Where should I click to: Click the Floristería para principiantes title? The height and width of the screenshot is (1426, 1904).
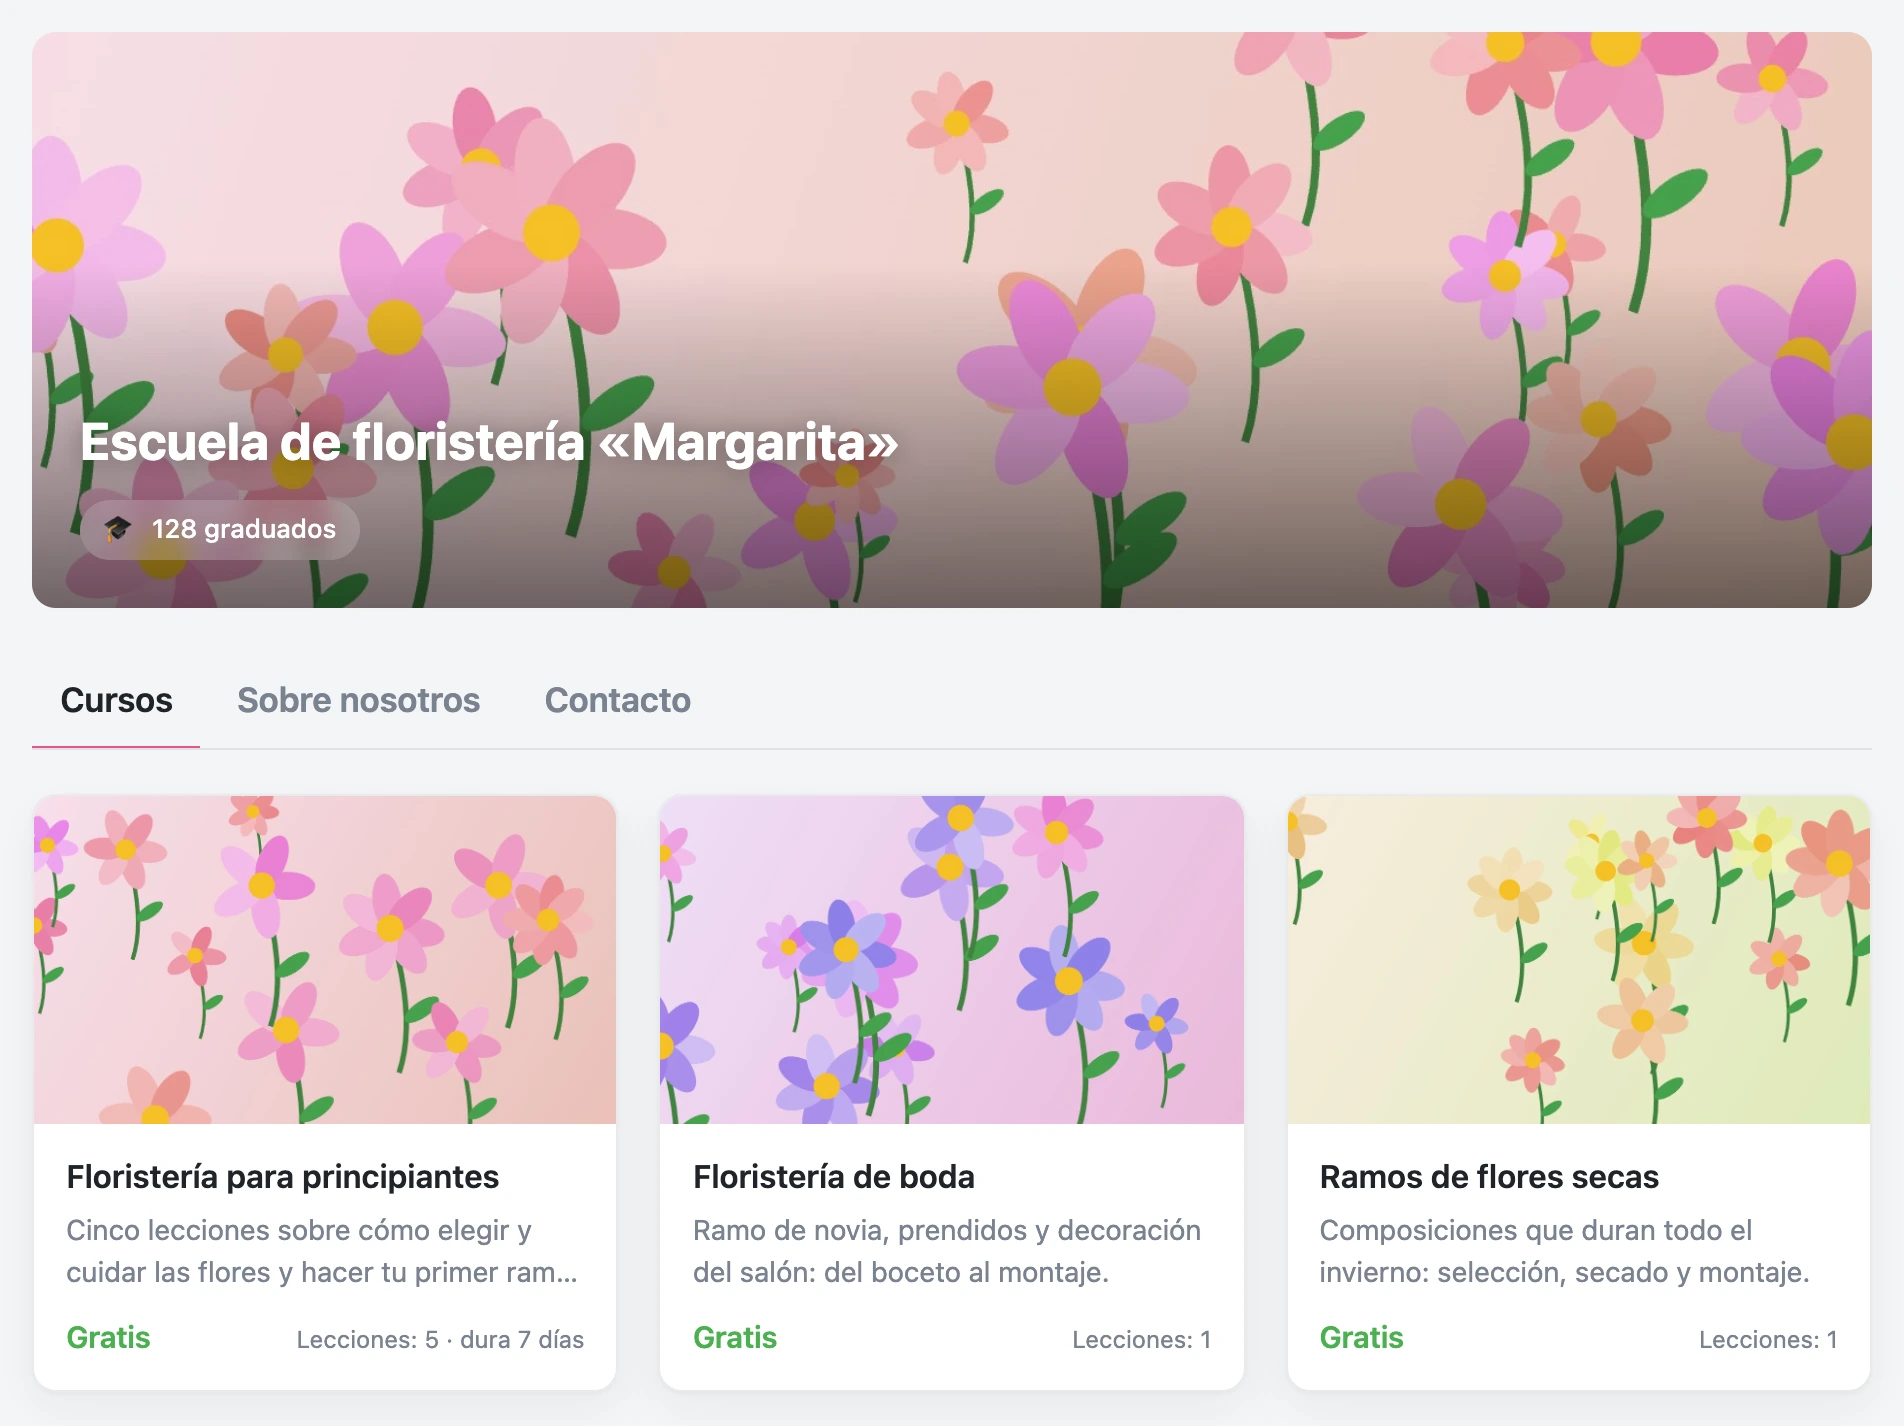(x=282, y=1177)
